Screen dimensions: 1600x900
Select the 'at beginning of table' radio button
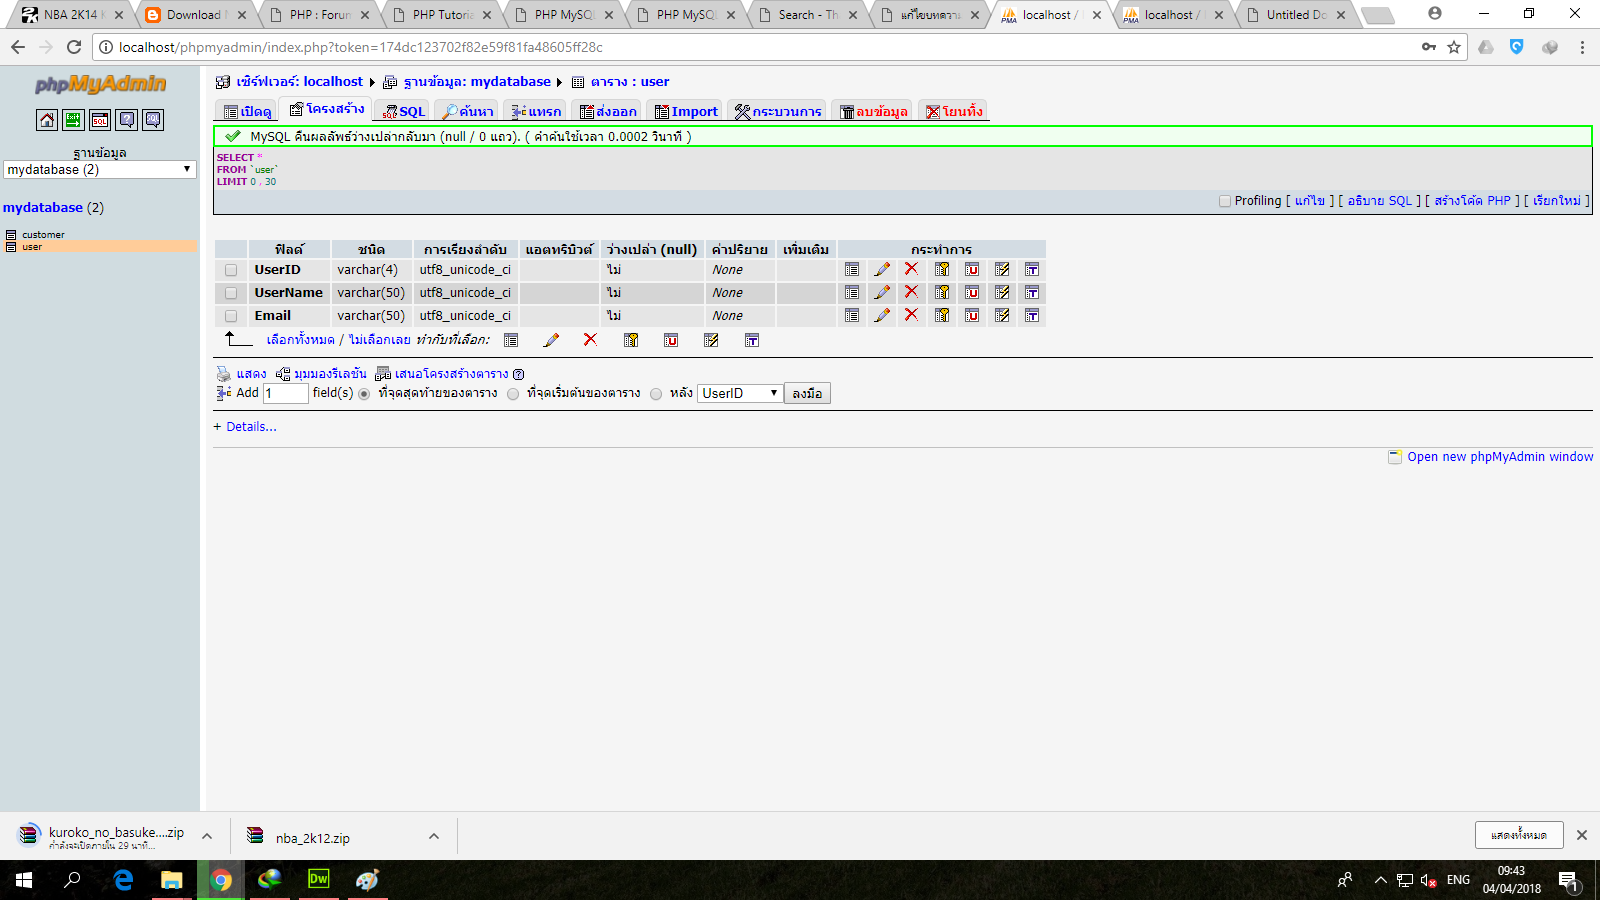tap(513, 394)
